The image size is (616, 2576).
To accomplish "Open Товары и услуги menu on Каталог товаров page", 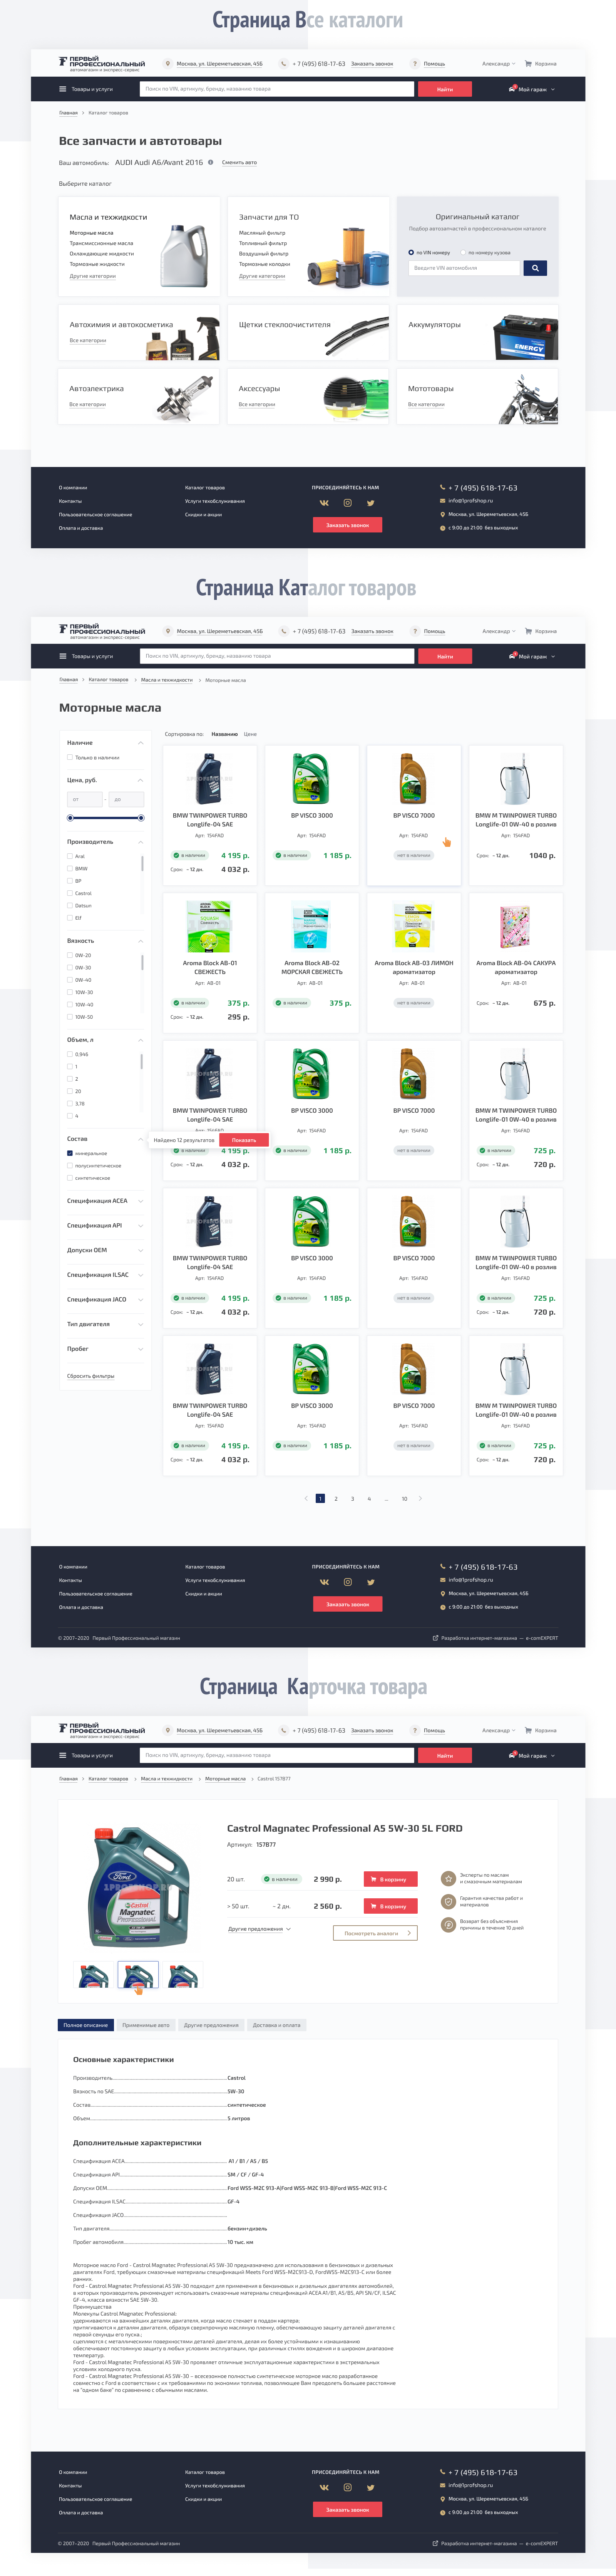I will [x=86, y=656].
